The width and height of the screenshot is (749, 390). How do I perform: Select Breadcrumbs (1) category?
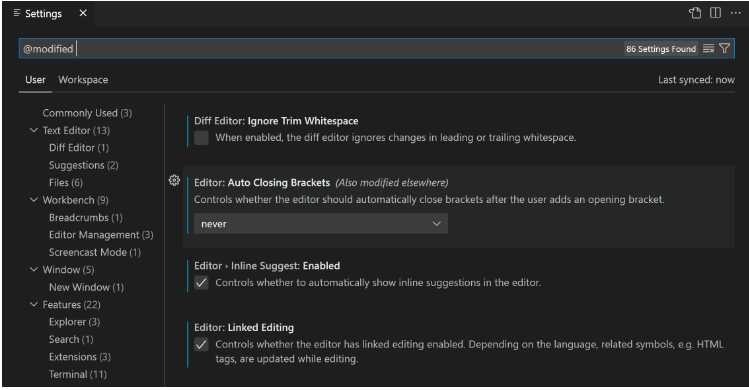pos(86,217)
